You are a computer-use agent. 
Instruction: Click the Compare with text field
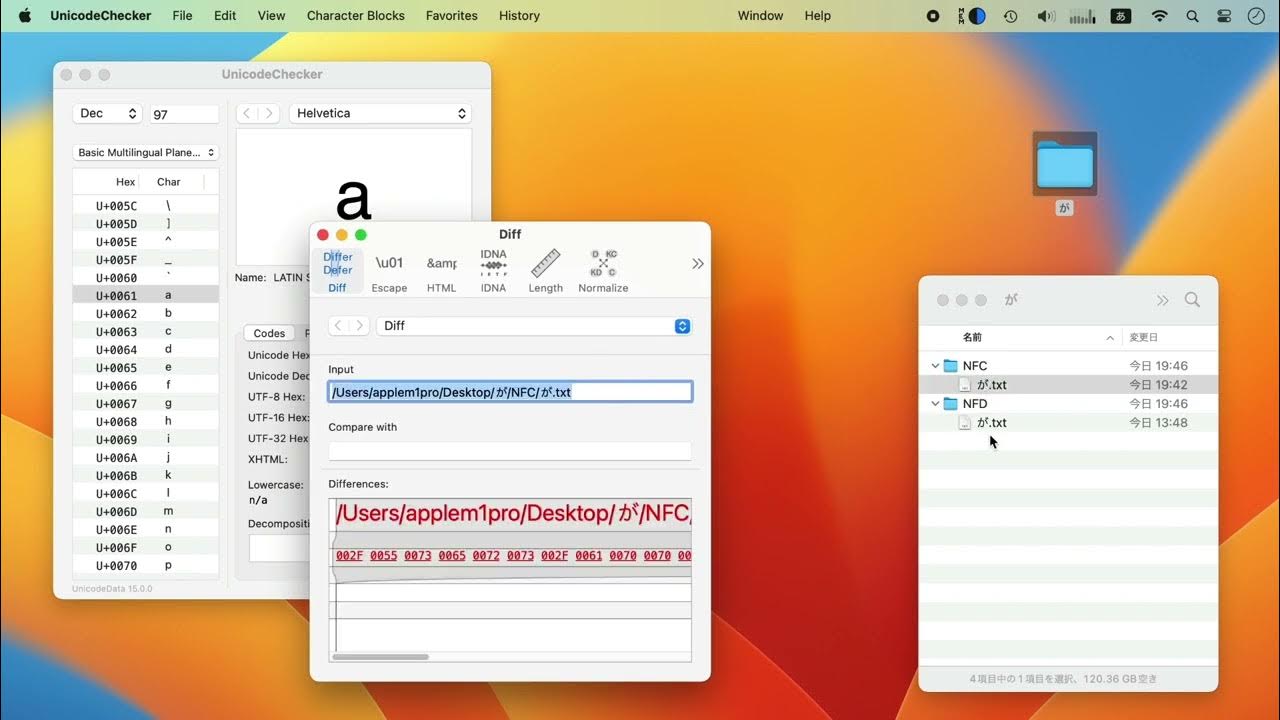pyautogui.click(x=510, y=450)
